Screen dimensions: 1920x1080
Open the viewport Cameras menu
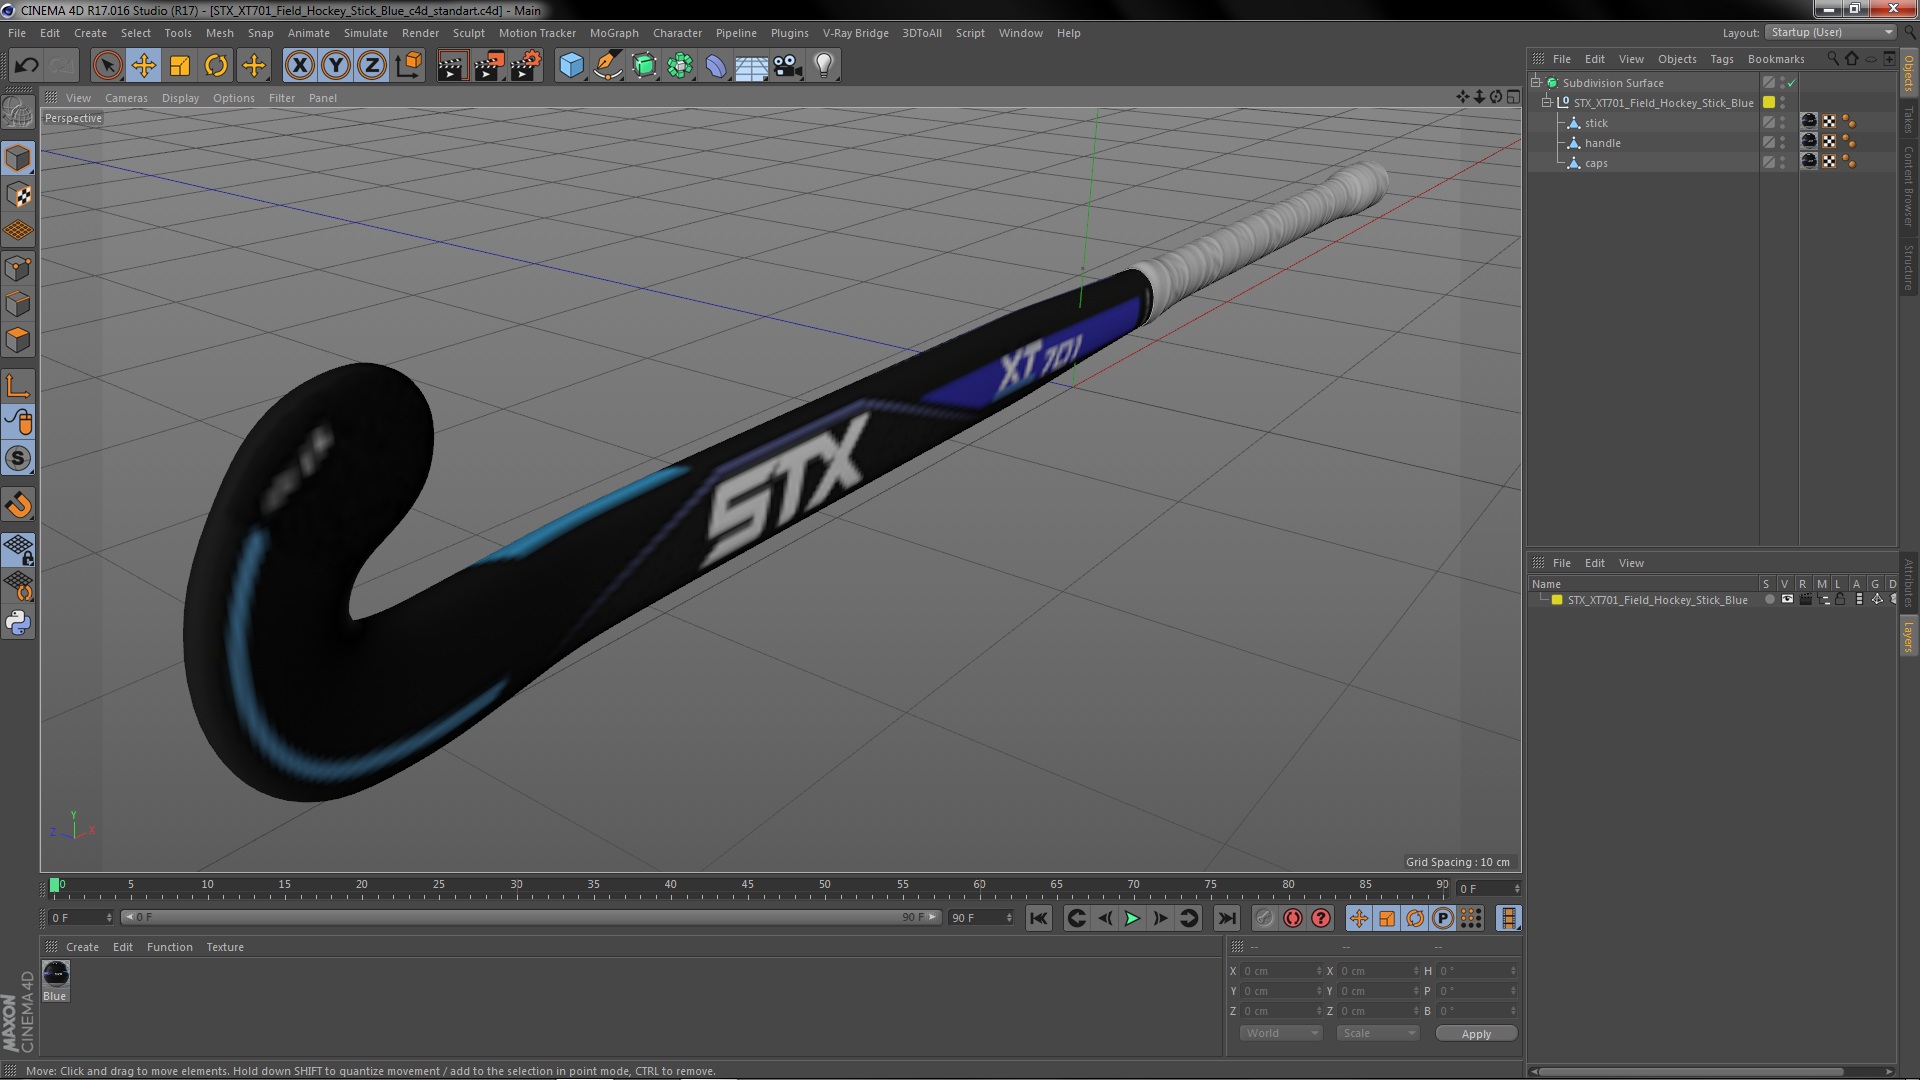pyautogui.click(x=126, y=98)
